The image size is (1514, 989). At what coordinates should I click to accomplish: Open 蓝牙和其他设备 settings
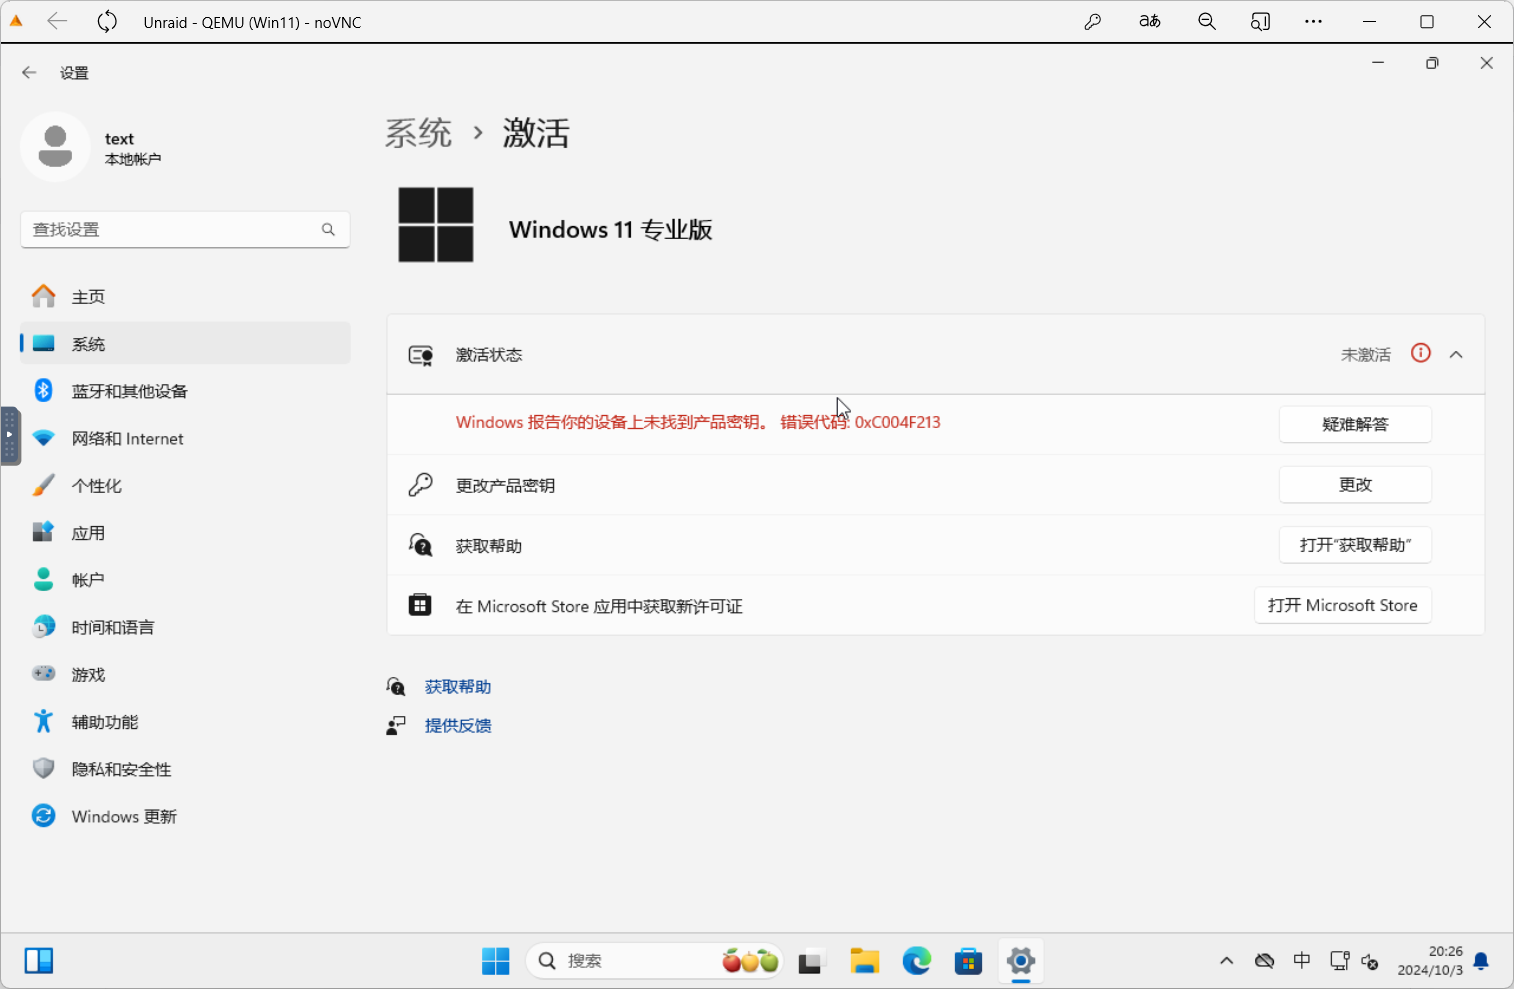[185, 391]
